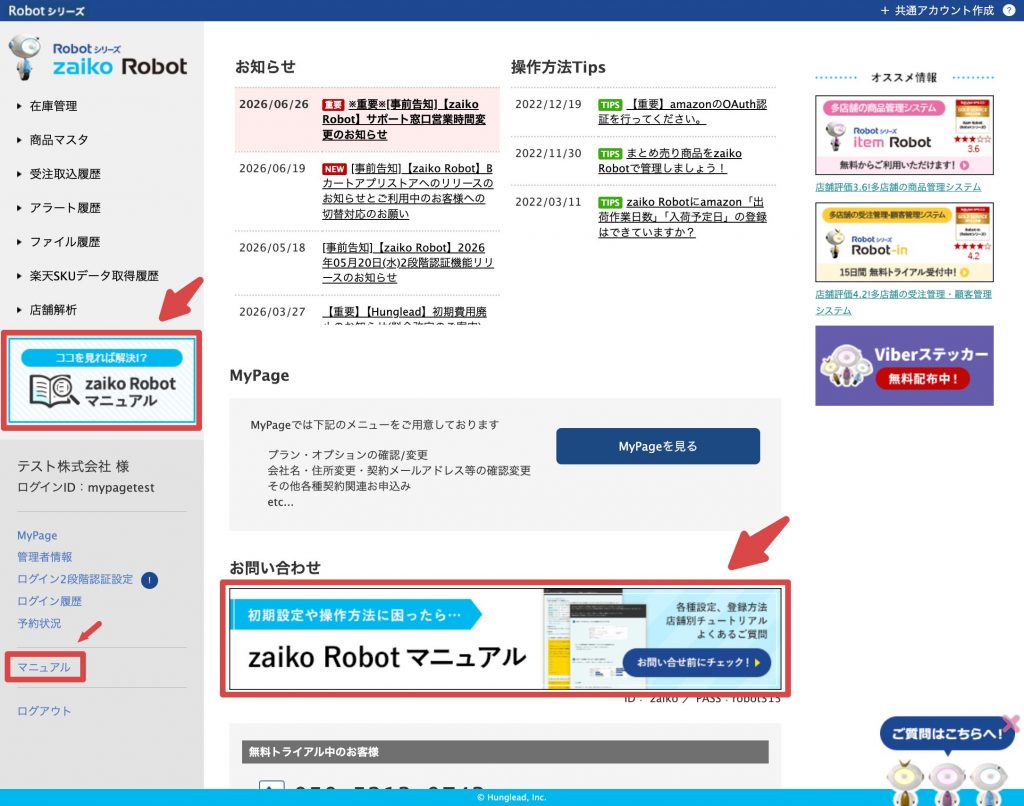Open the 2段階認証機能リリース notice

coord(408,263)
